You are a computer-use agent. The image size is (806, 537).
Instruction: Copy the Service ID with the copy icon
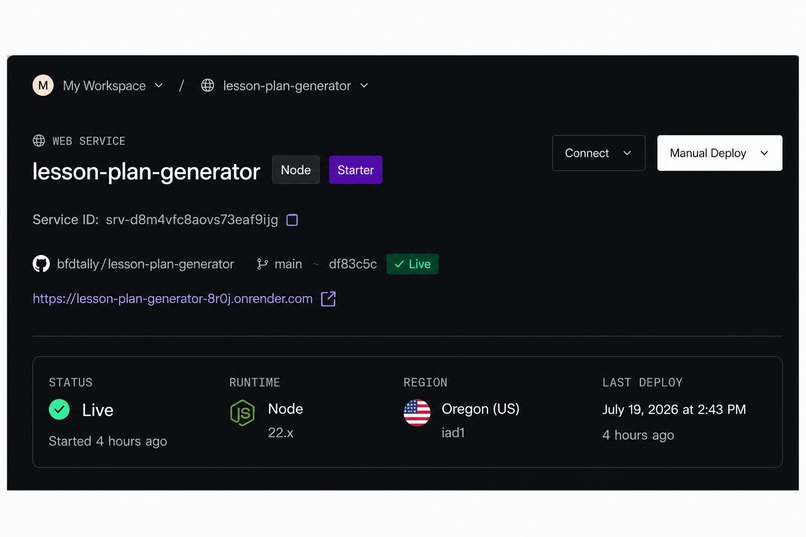coord(292,220)
